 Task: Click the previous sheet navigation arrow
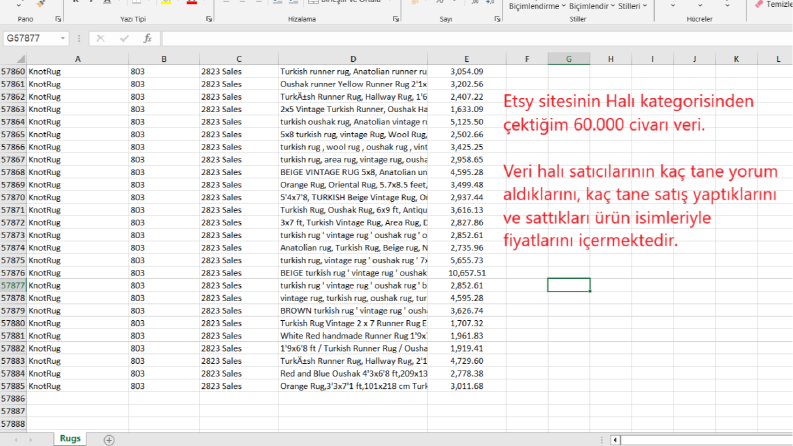pos(16,440)
